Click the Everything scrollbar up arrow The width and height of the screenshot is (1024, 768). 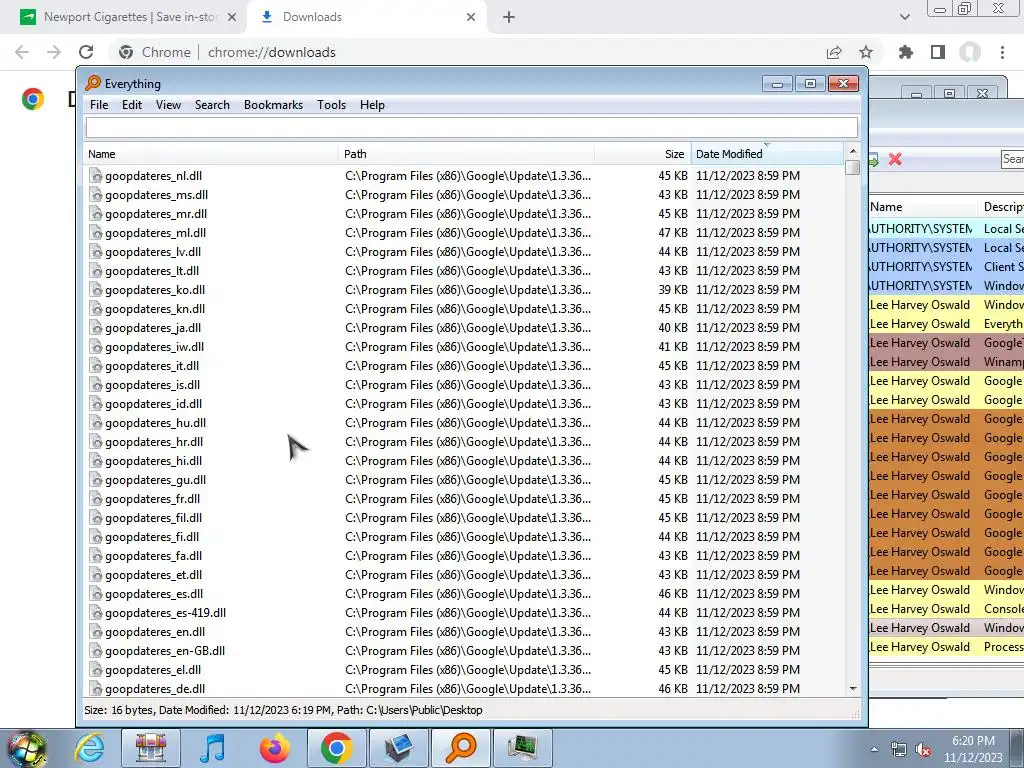pos(852,151)
